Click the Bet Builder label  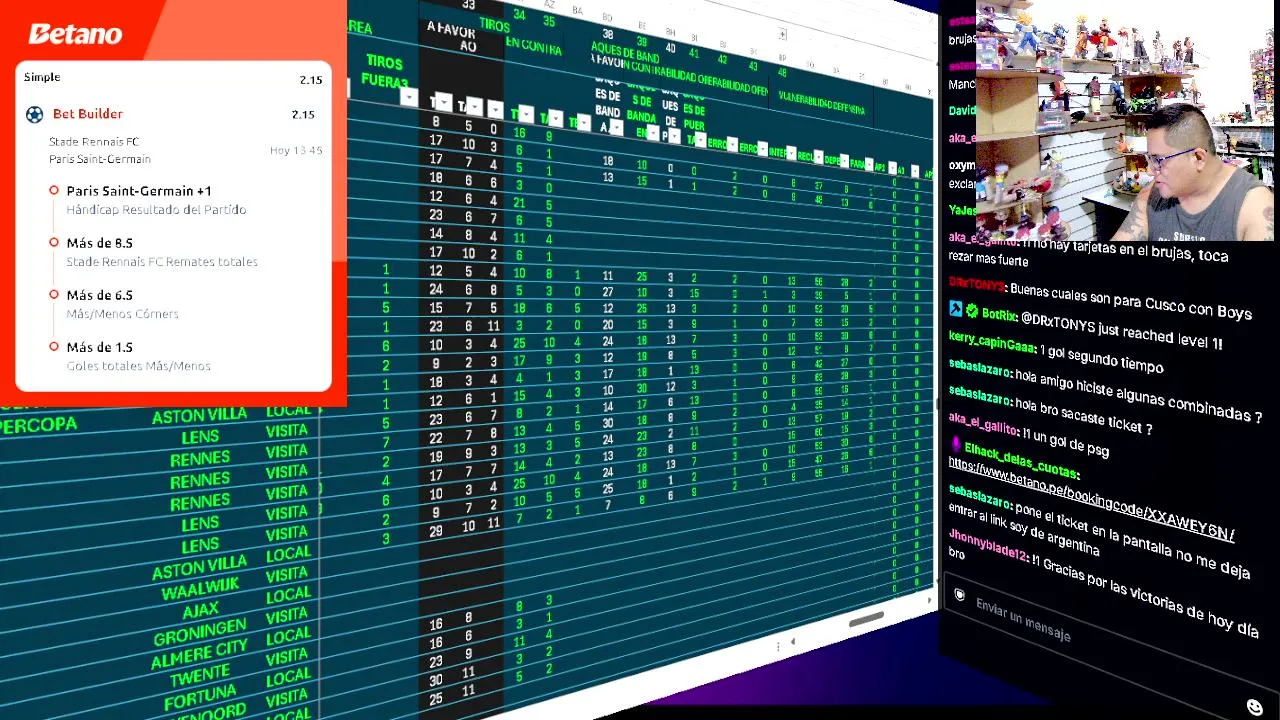88,114
